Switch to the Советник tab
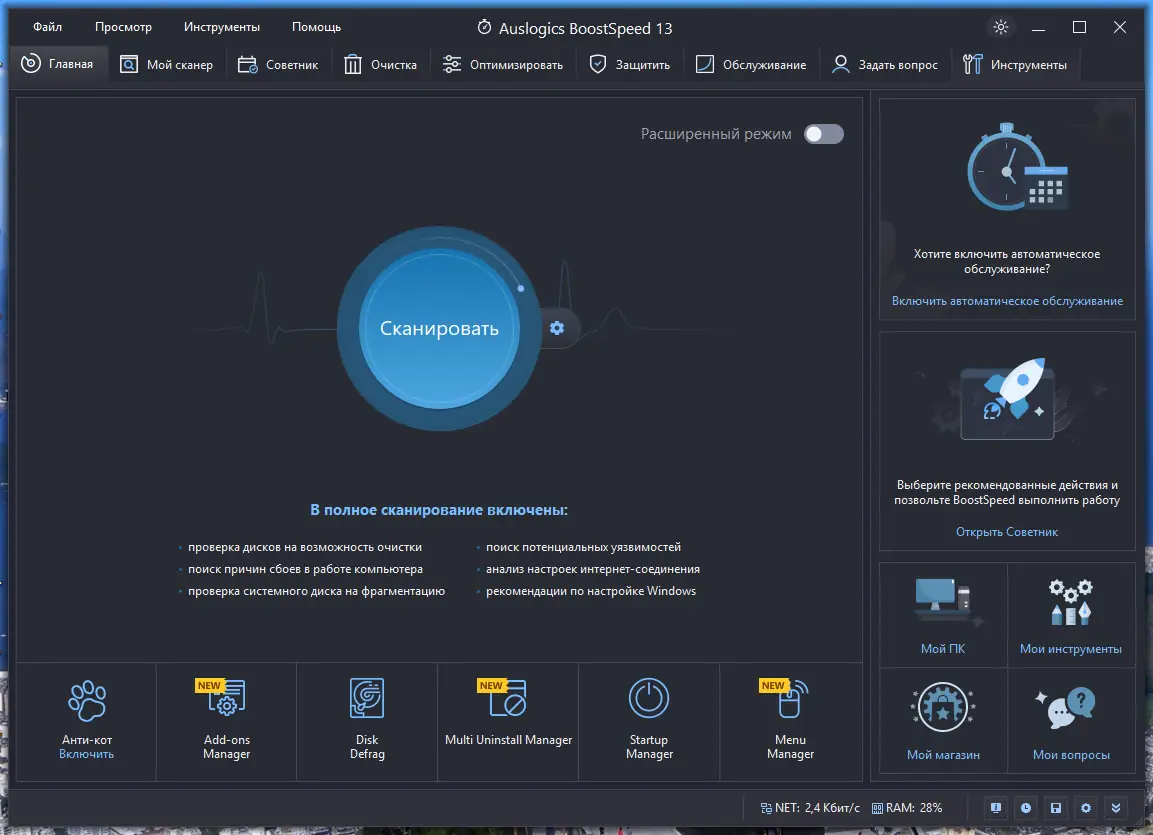This screenshot has width=1153, height=835. pyautogui.click(x=278, y=63)
